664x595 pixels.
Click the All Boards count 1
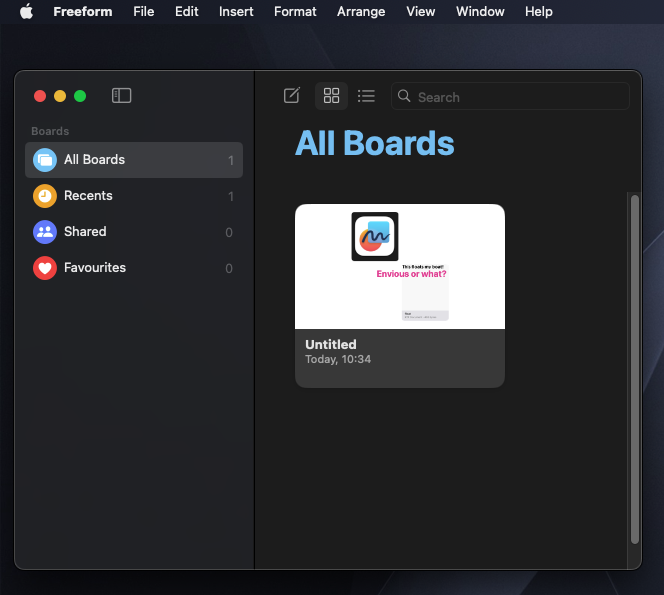[x=231, y=161]
